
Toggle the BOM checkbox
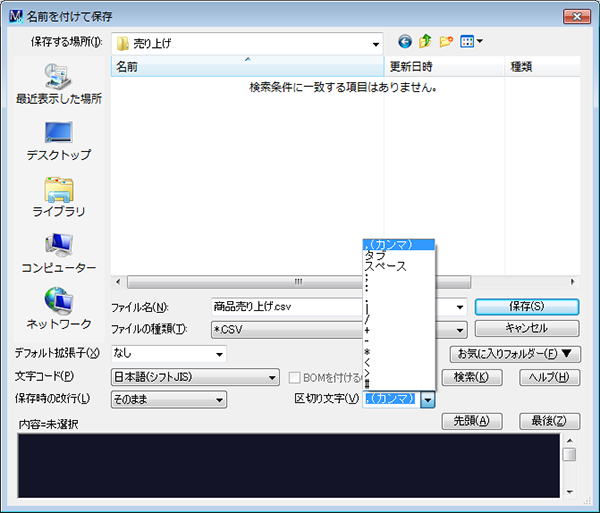tap(295, 377)
